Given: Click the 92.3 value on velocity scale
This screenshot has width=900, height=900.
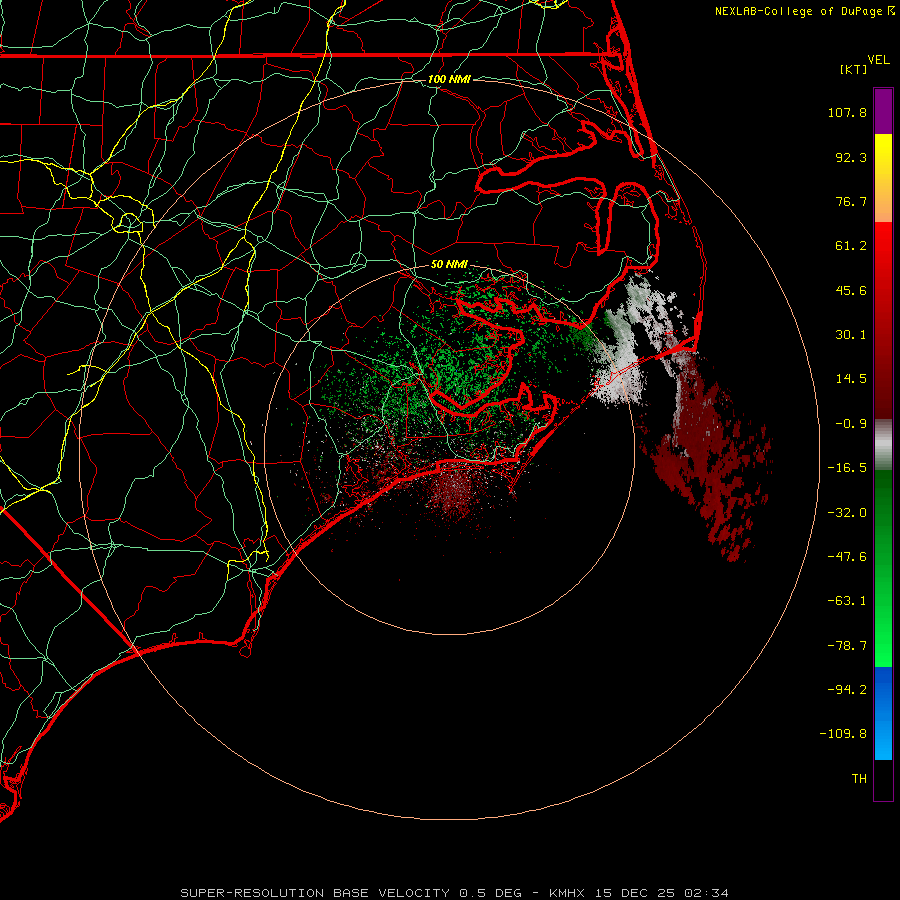Looking at the screenshot, I should 851,157.
